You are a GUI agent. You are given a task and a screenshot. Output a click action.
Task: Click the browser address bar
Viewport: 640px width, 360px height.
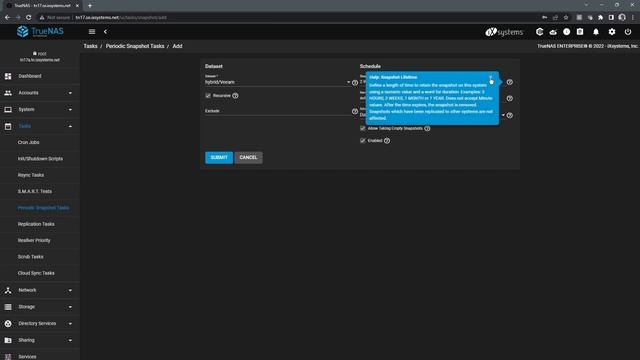click(286, 18)
